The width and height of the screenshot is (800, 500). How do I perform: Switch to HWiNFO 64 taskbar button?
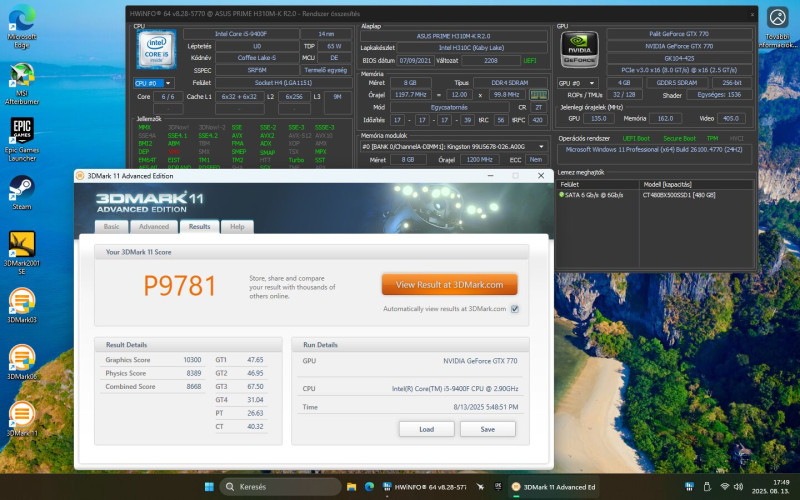(423, 487)
